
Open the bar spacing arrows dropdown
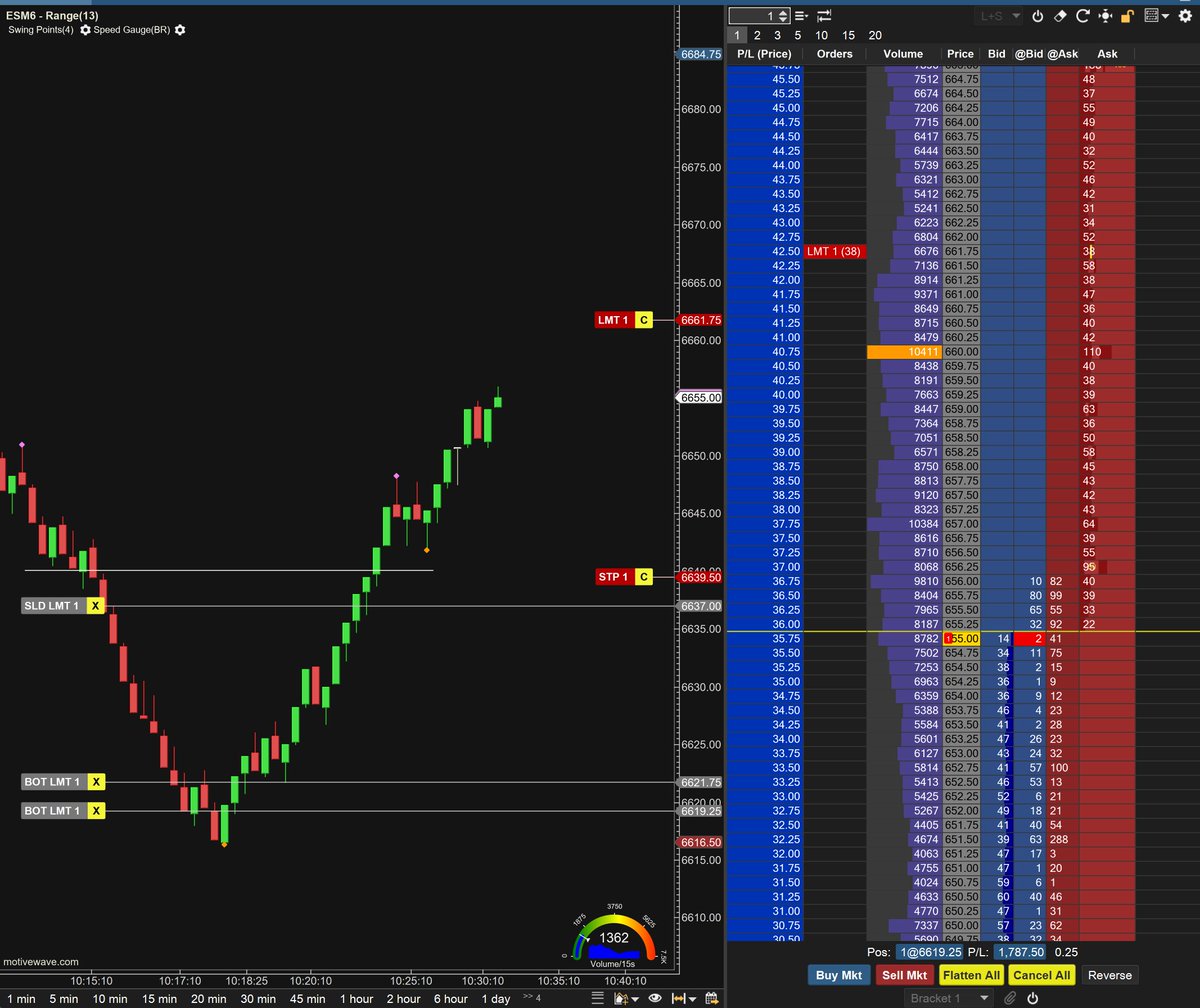click(684, 998)
